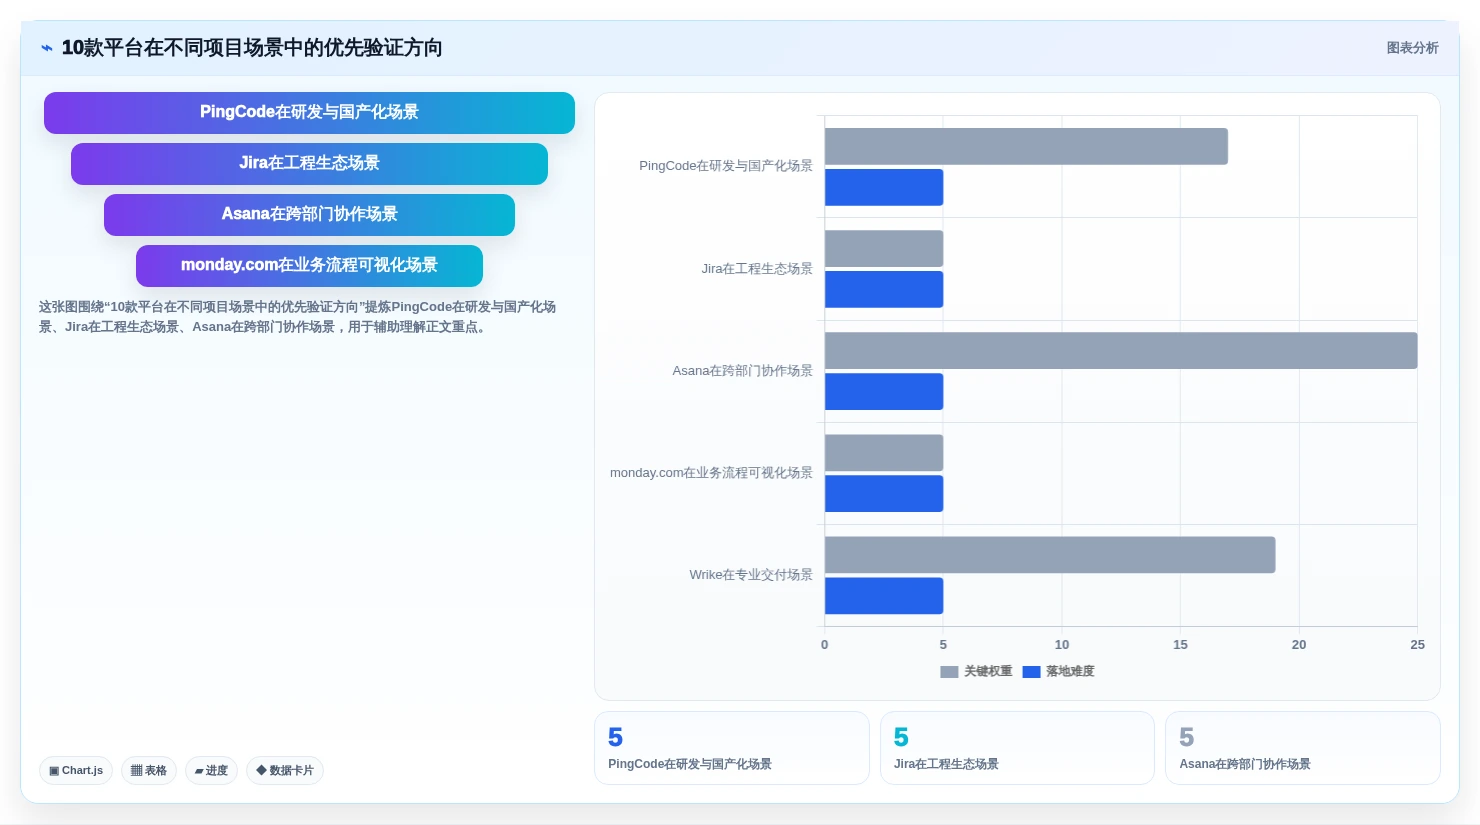This screenshot has height=825, width=1480.
Task: Select the Jira在工程生态场景 funnel bar
Action: click(x=309, y=164)
